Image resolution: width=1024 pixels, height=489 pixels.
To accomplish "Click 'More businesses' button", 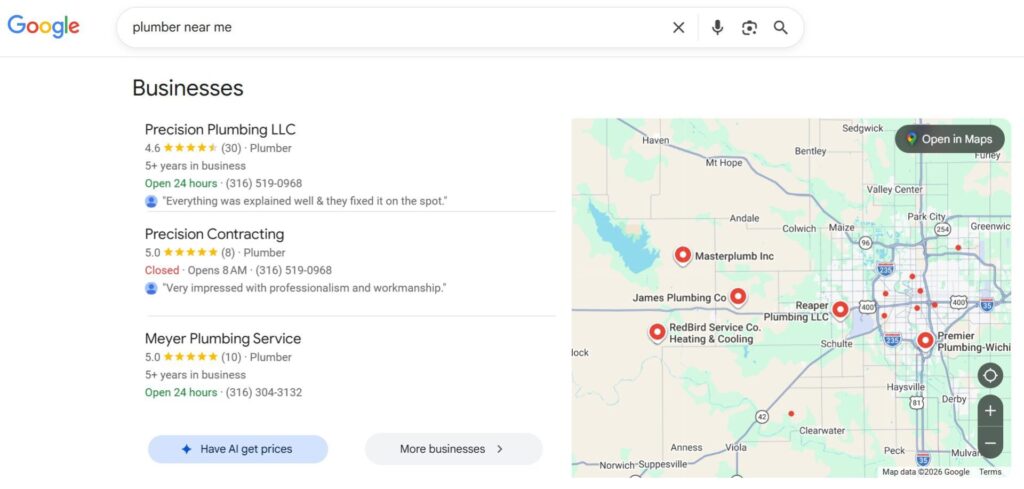I will 453,449.
